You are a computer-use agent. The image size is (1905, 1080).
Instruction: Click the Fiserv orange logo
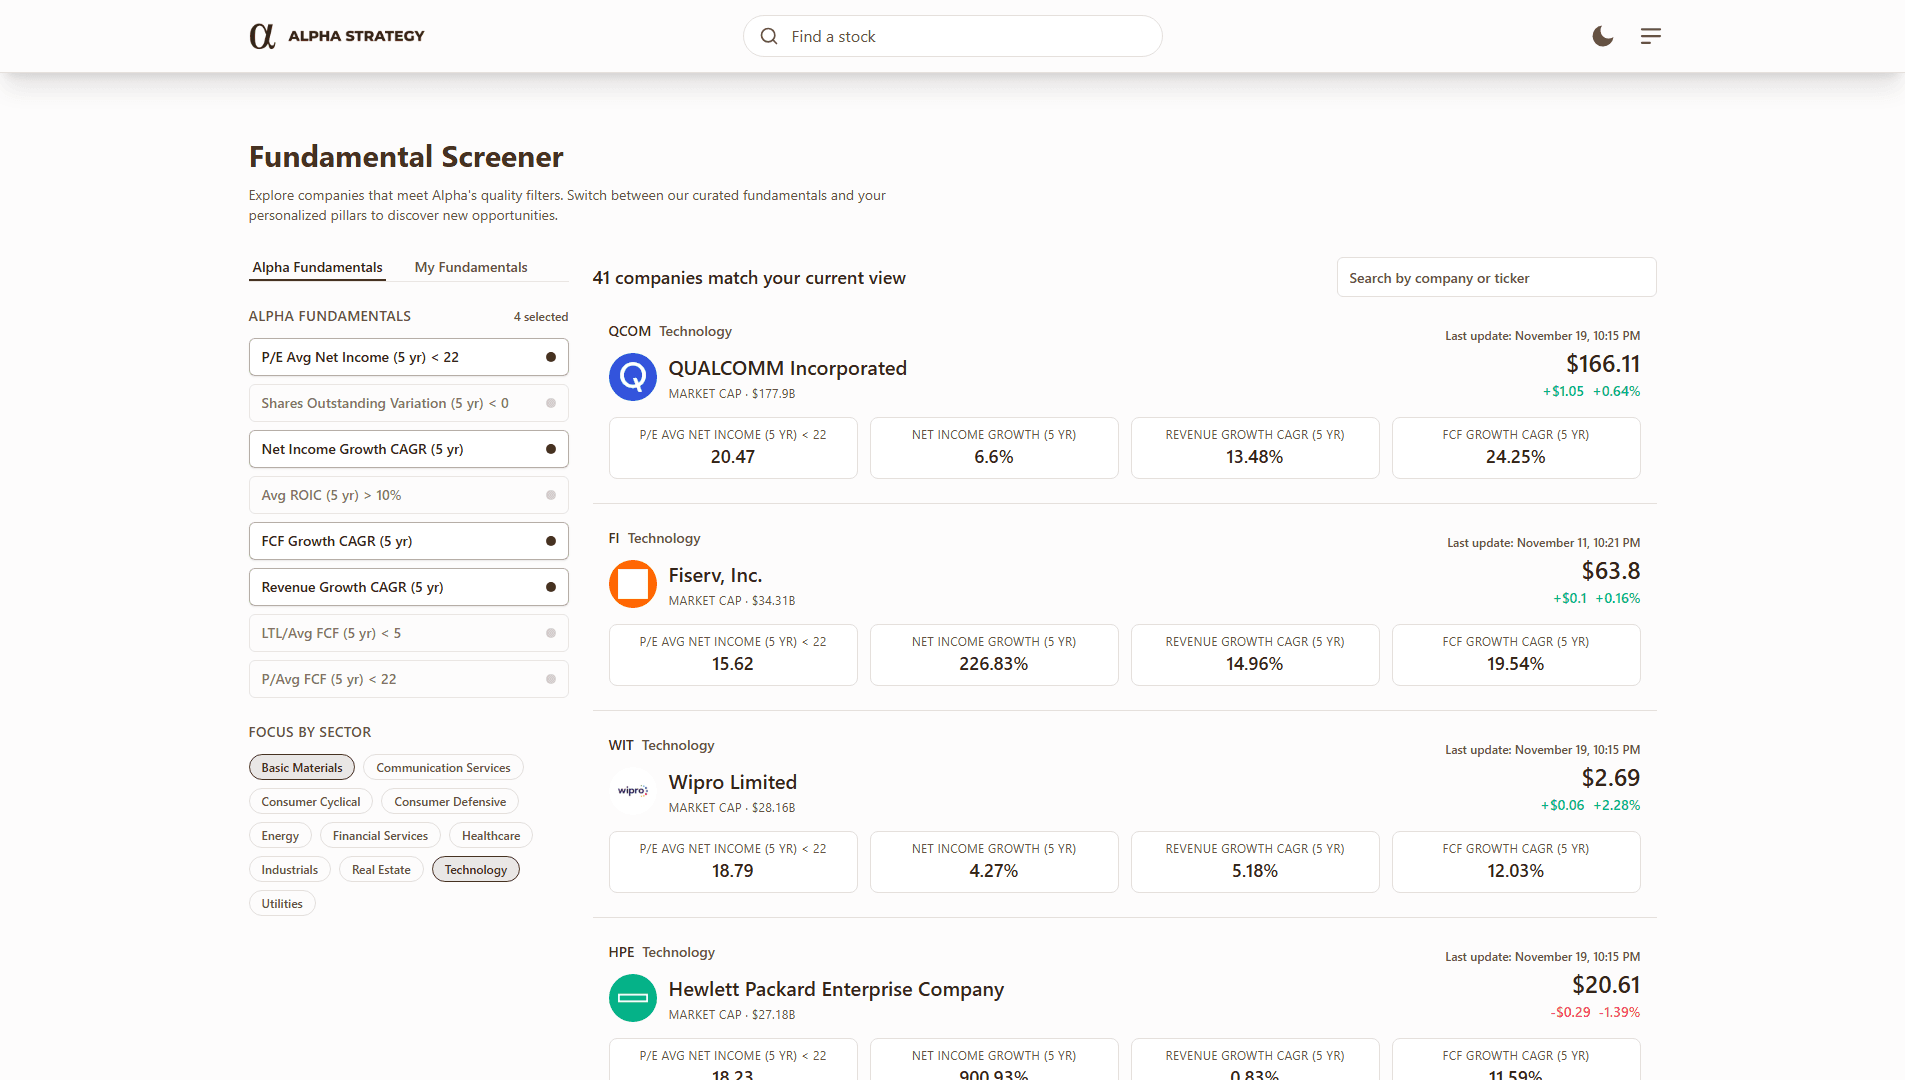[x=632, y=584]
